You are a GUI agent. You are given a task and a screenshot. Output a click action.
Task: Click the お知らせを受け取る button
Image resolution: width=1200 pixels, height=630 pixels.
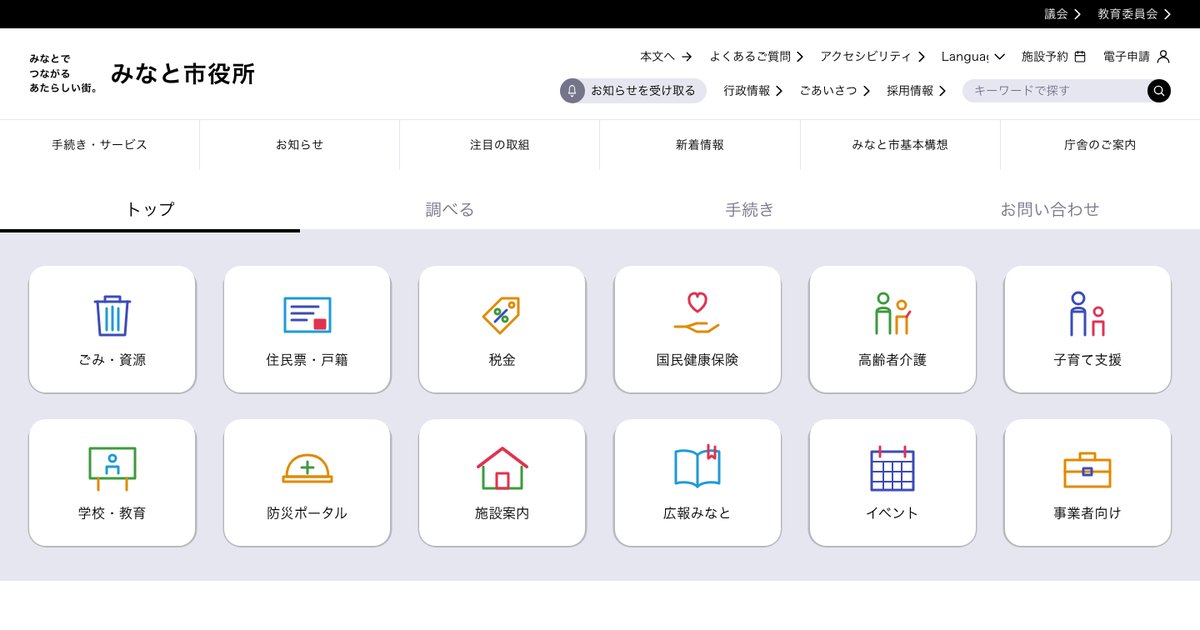633,91
